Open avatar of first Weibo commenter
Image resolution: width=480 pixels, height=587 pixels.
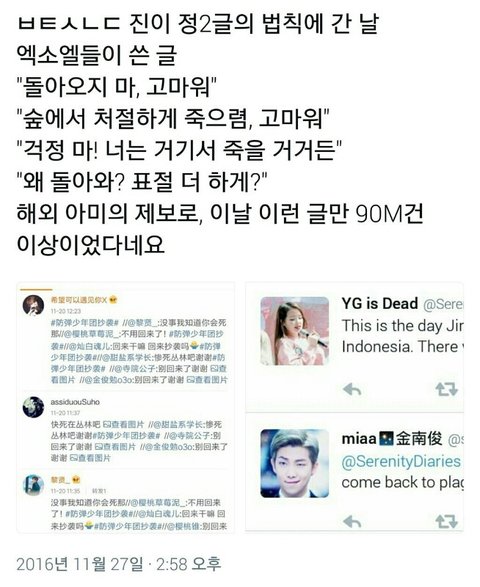click(x=33, y=305)
